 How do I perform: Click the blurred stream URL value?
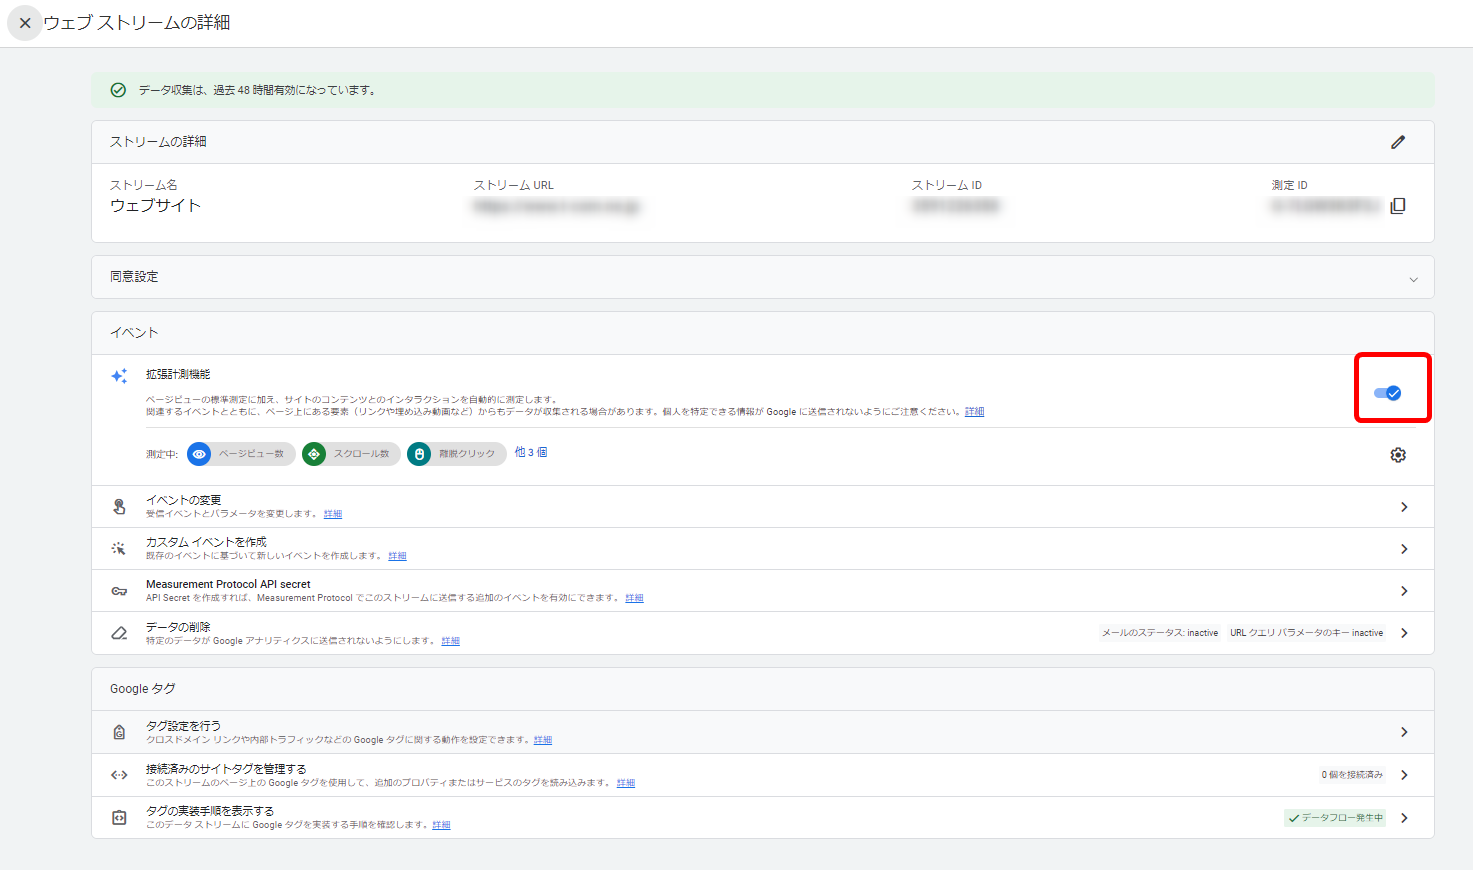pos(556,206)
